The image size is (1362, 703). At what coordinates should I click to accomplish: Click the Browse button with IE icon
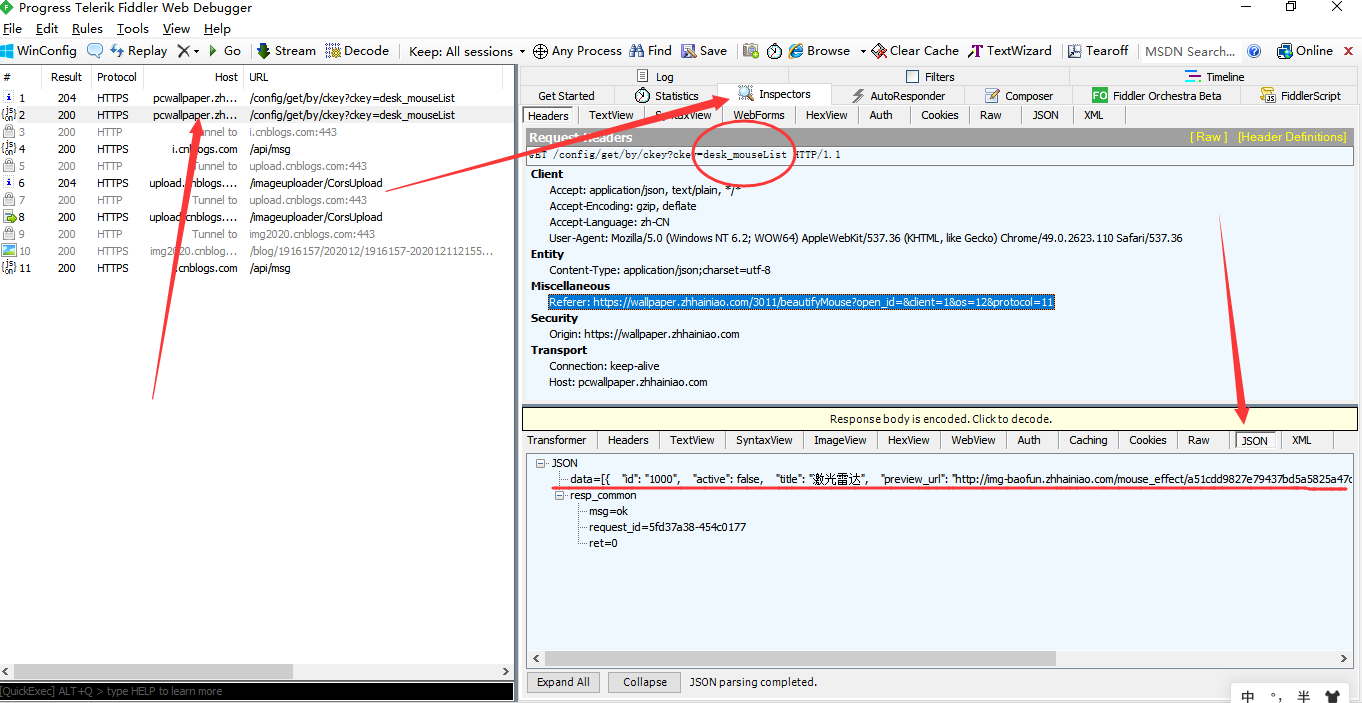pos(819,51)
